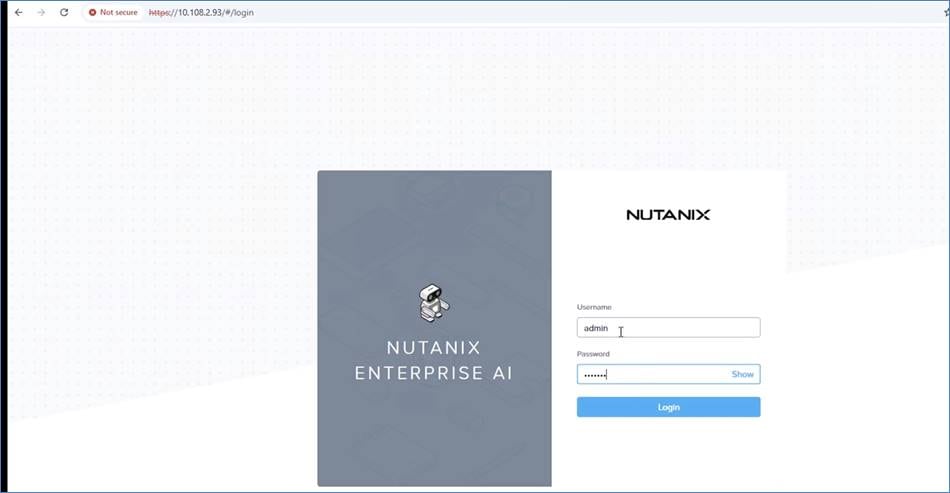Select the address bar URL 10.108.2.93/#/login
The height and width of the screenshot is (493, 950).
pyautogui.click(x=201, y=13)
